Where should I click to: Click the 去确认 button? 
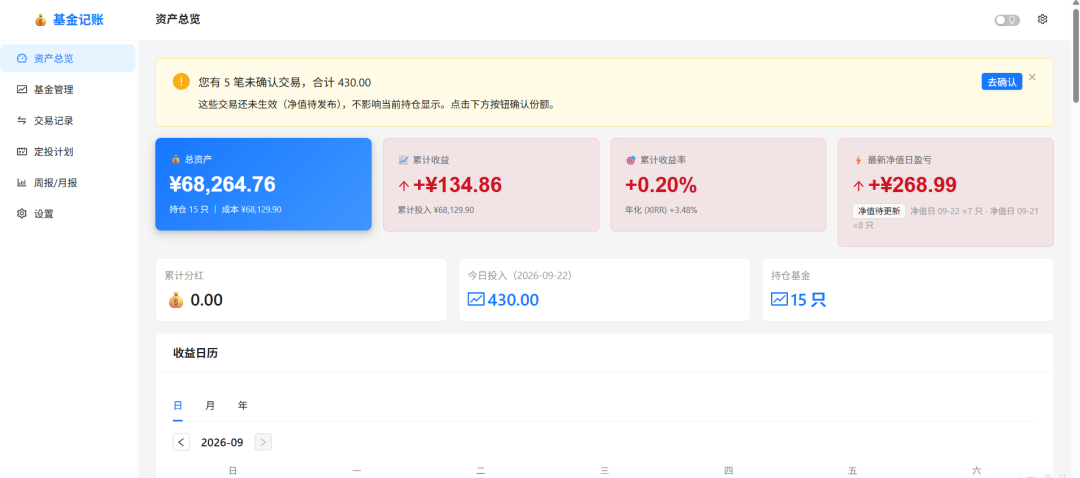pos(1001,82)
